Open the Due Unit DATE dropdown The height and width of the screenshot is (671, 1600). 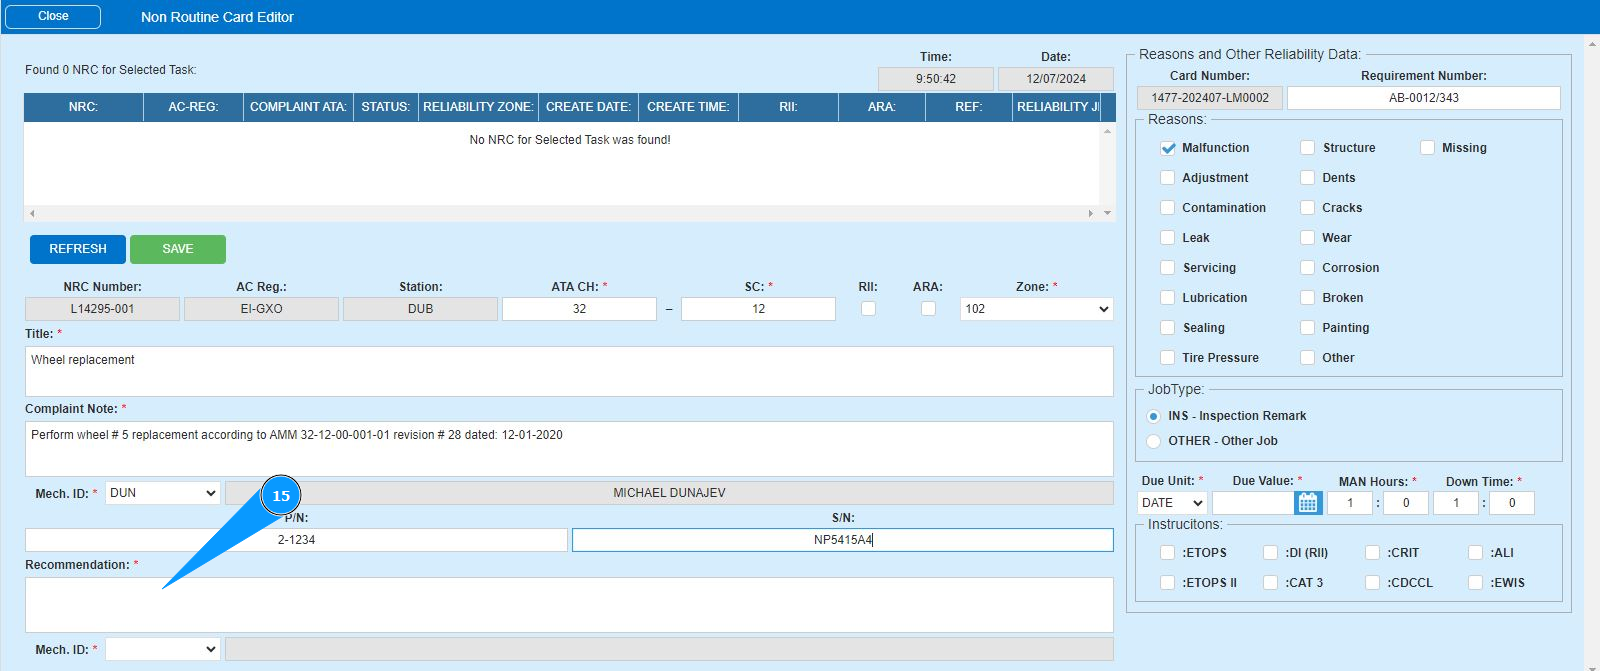(1172, 503)
